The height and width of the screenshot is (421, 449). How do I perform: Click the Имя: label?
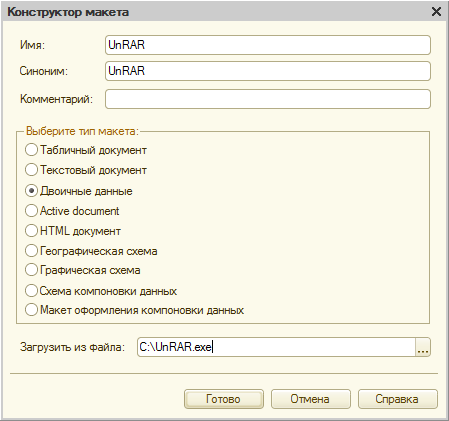pyautogui.click(x=32, y=45)
